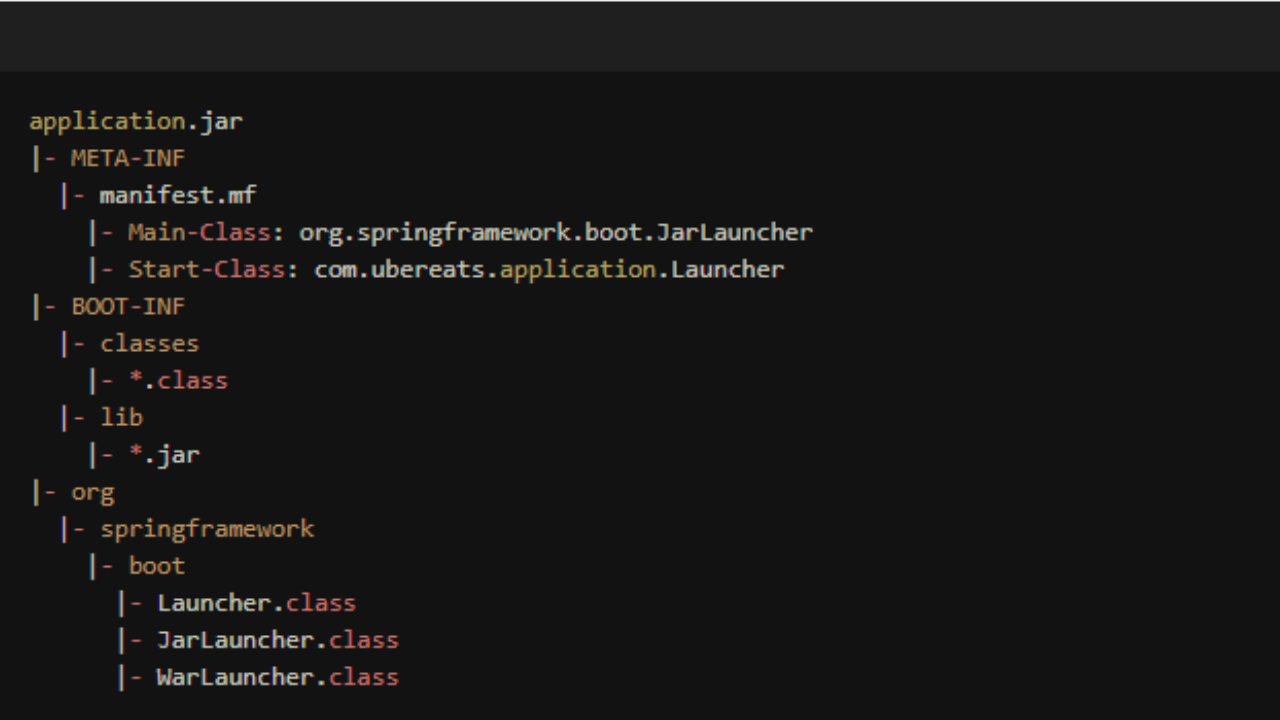Image resolution: width=1280 pixels, height=720 pixels.
Task: Select the Start-Class manifest attribute line
Action: (x=206, y=269)
